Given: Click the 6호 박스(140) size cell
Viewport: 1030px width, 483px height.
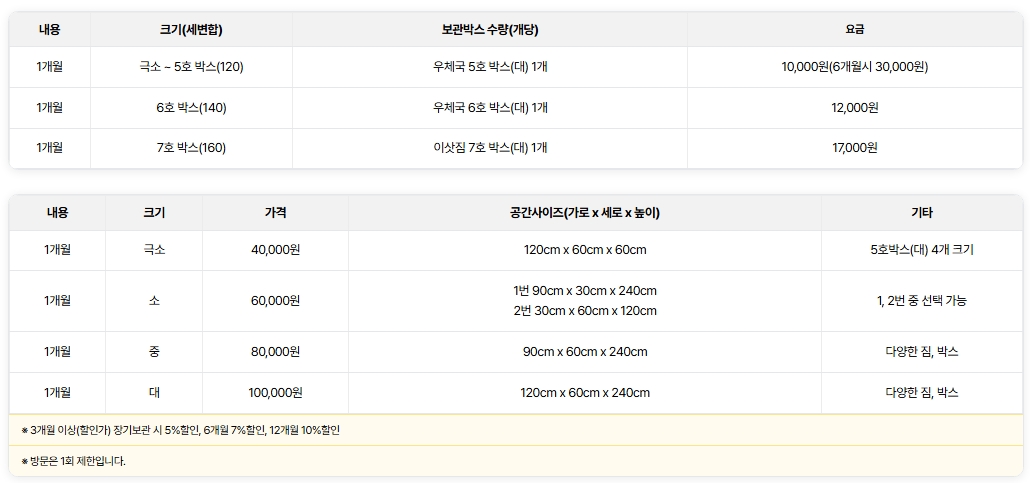Looking at the screenshot, I should tap(191, 108).
